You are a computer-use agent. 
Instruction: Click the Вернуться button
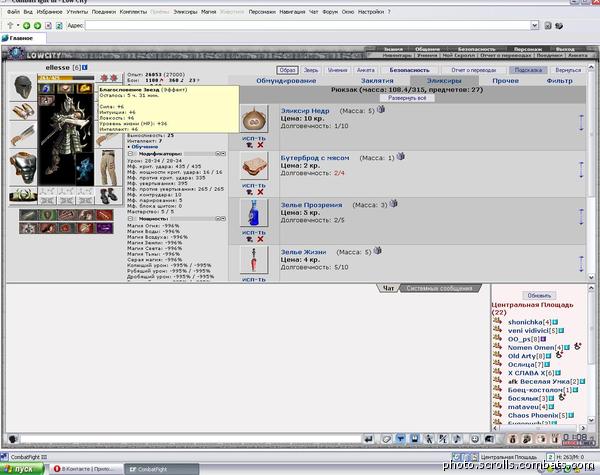coord(568,70)
